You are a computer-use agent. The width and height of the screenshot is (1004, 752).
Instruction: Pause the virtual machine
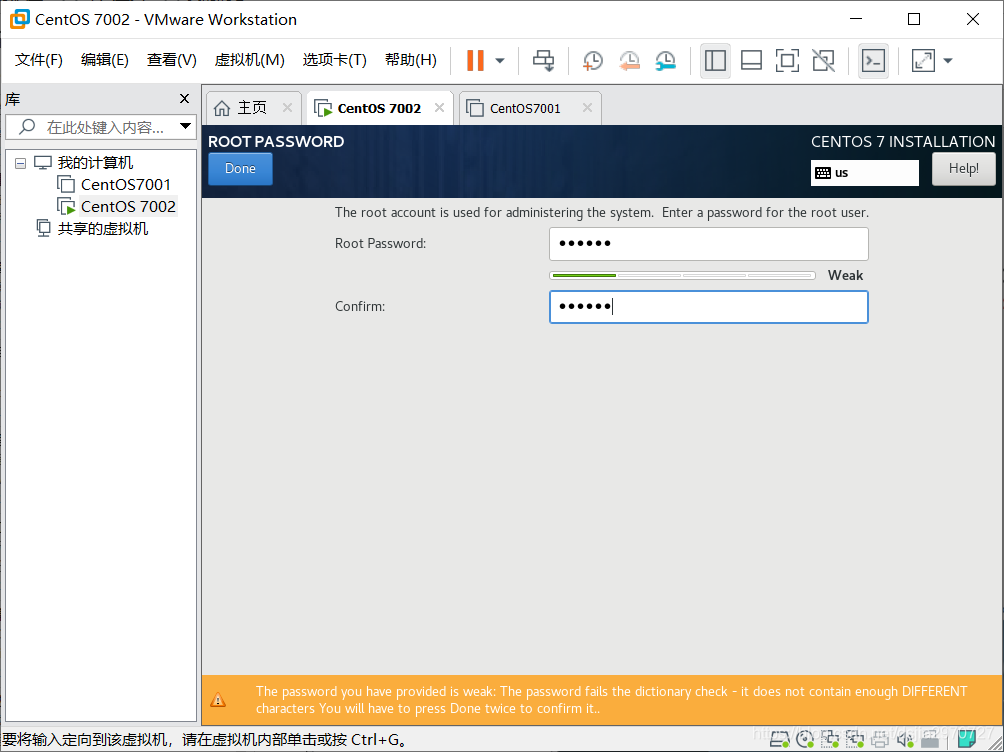475,61
